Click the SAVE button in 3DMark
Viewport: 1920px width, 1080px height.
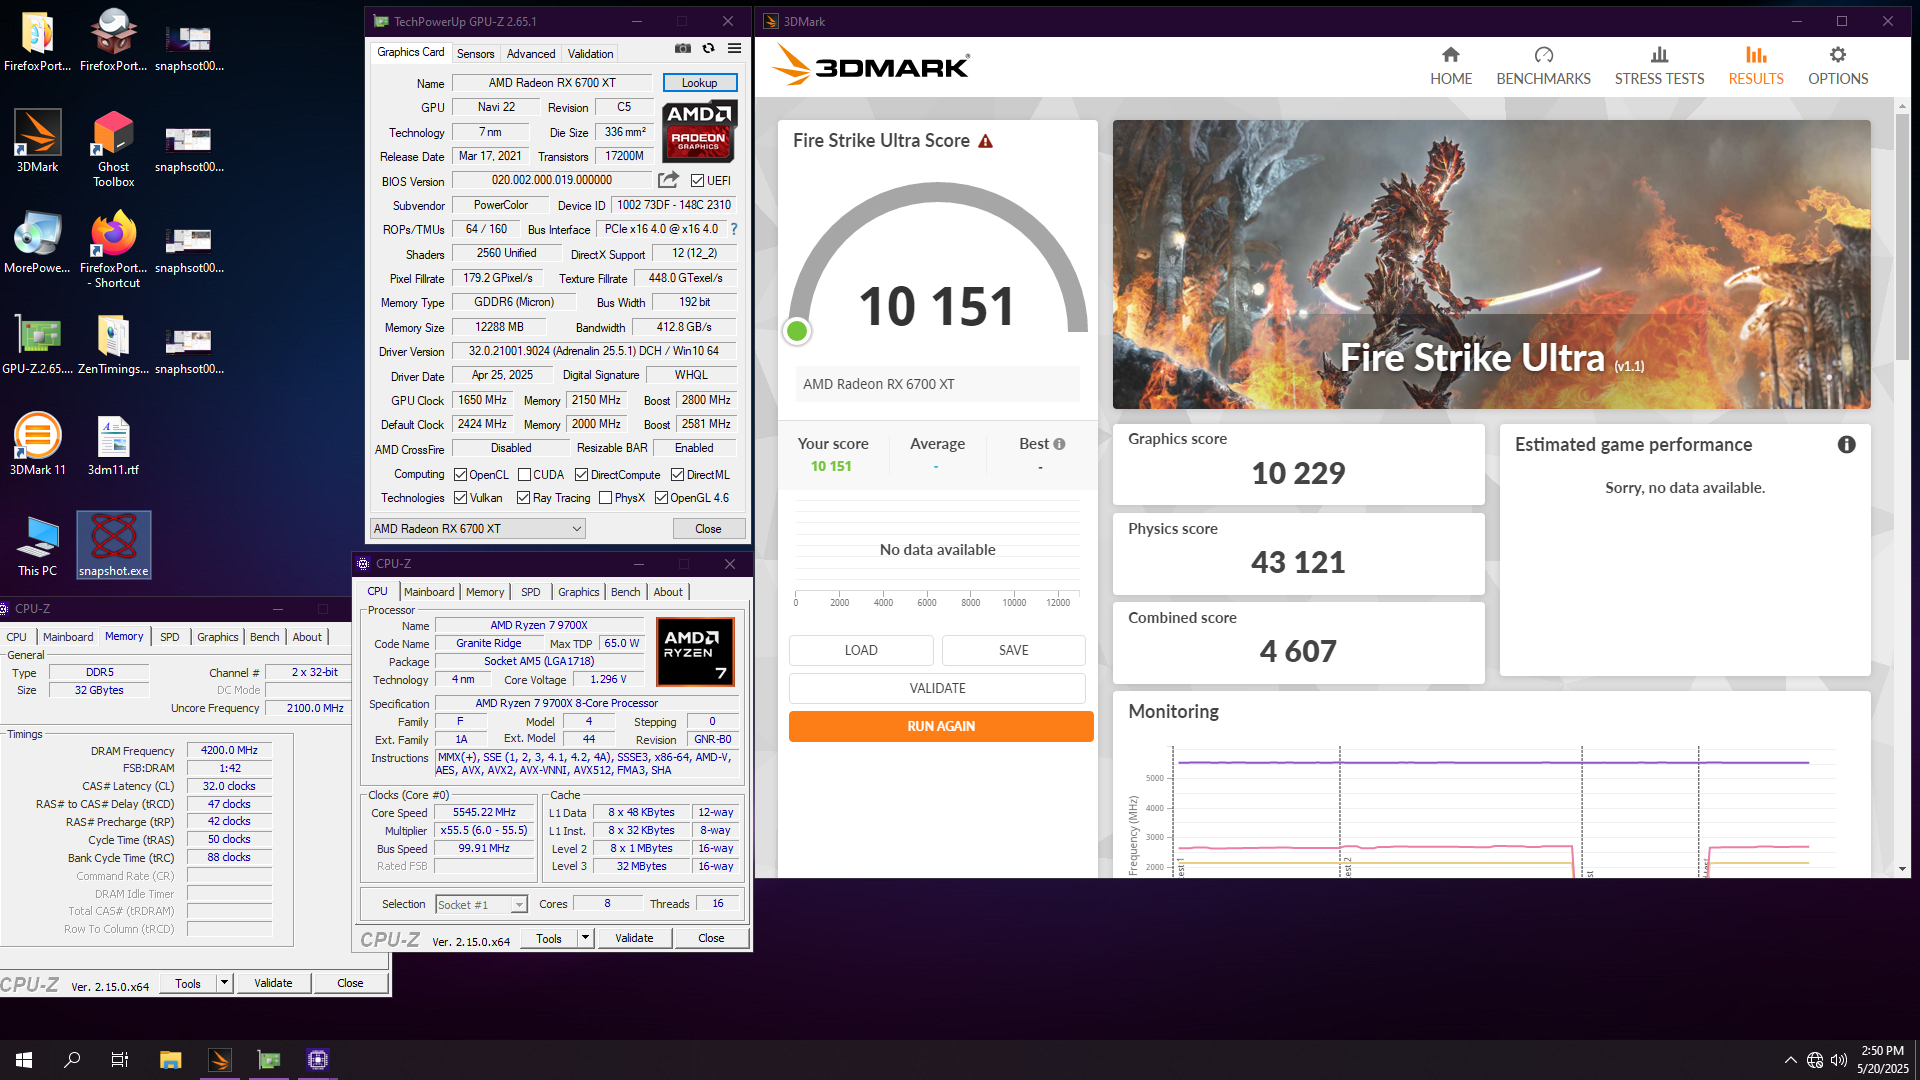(x=1013, y=650)
